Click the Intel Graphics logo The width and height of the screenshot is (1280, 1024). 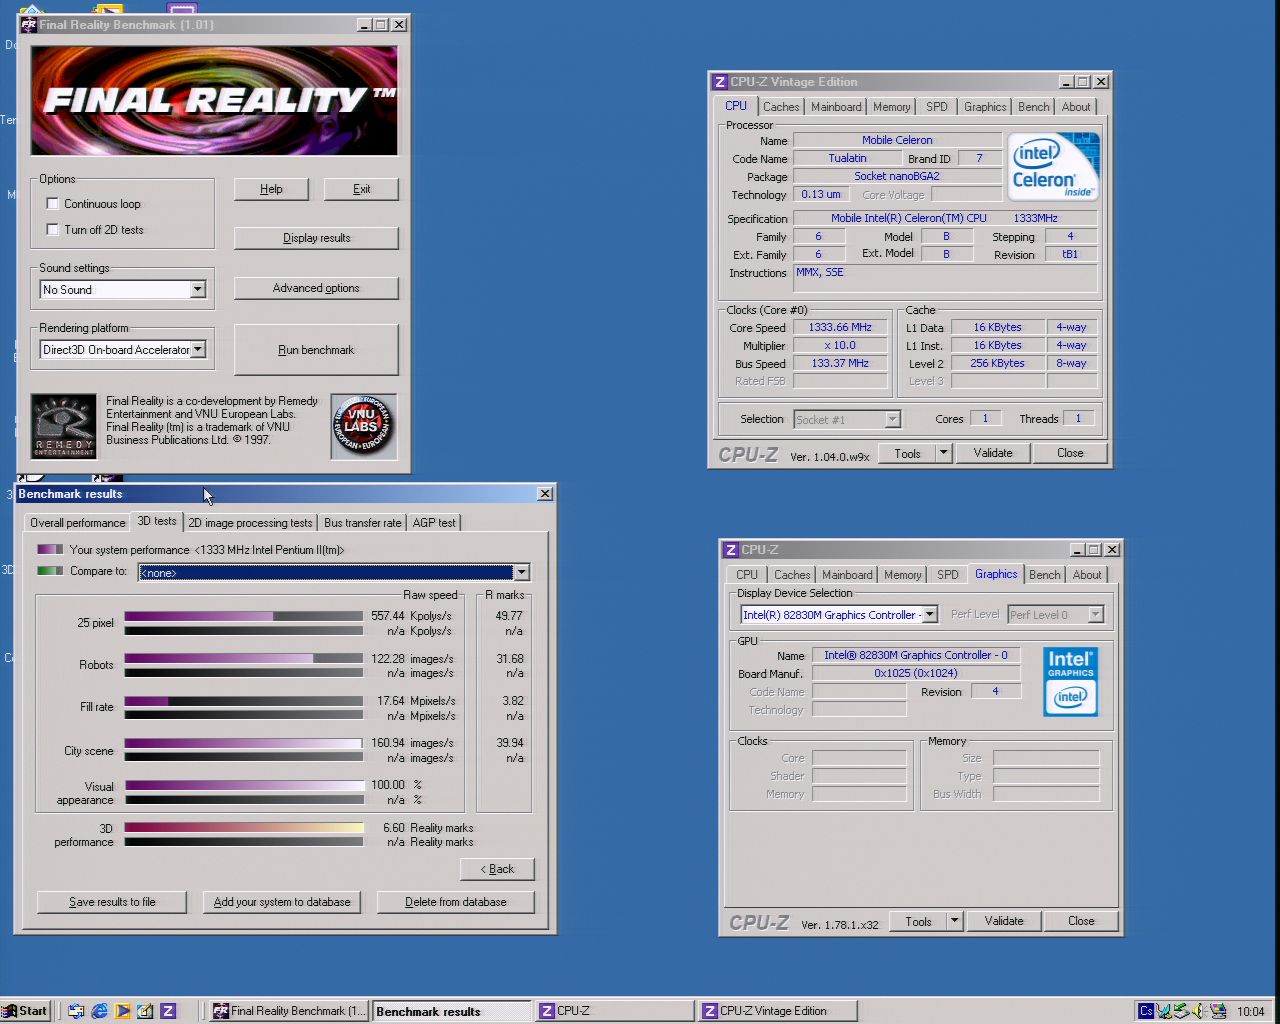pyautogui.click(x=1070, y=682)
